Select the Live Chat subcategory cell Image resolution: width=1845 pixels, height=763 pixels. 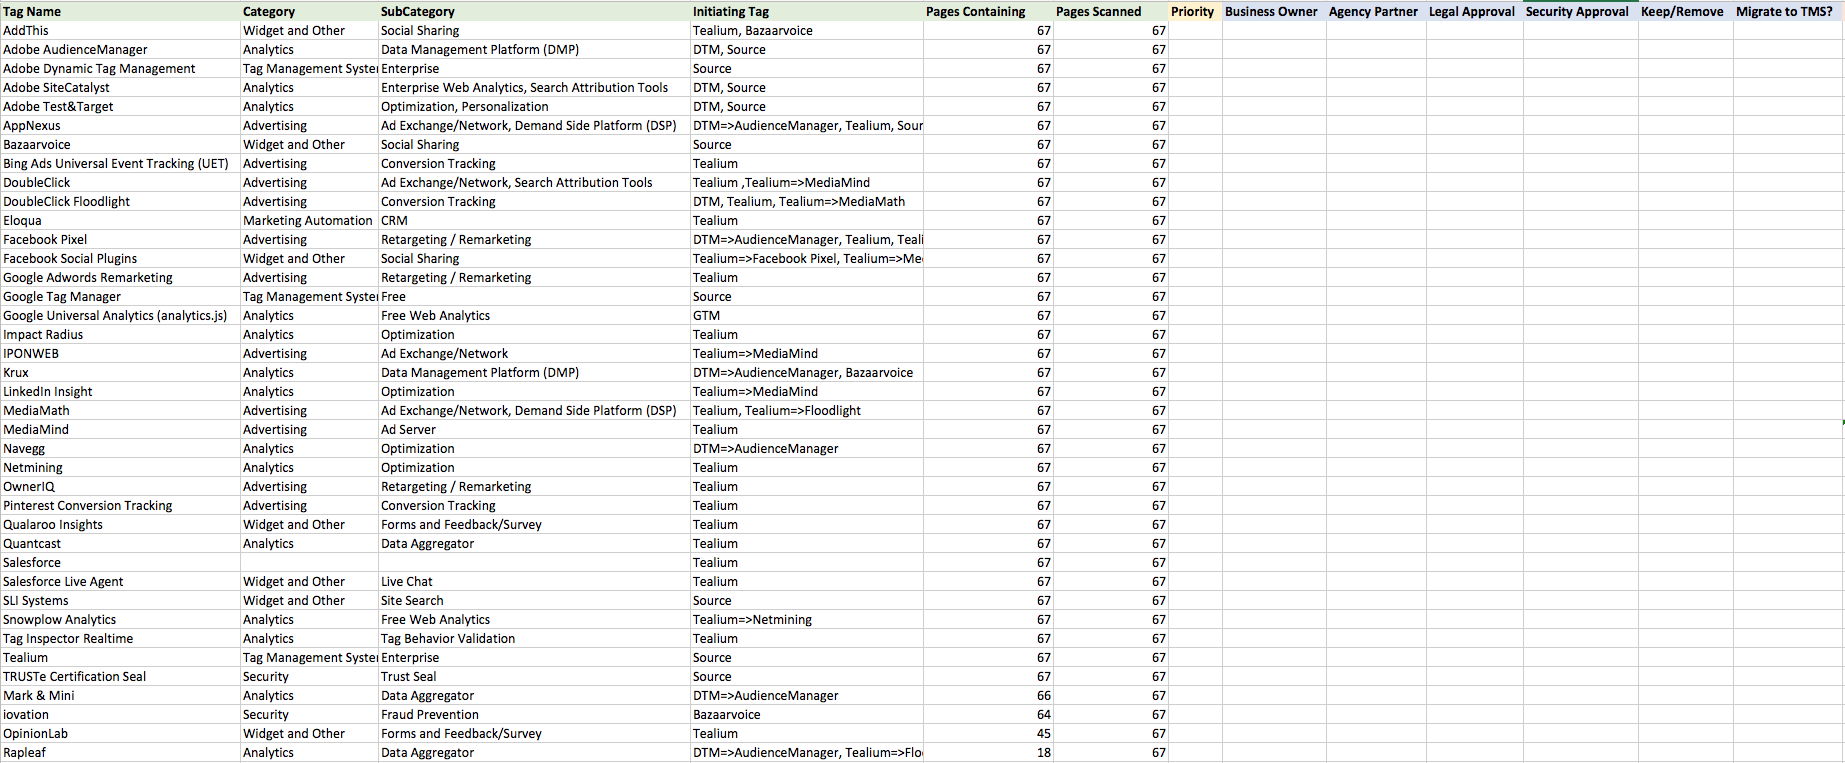534,581
